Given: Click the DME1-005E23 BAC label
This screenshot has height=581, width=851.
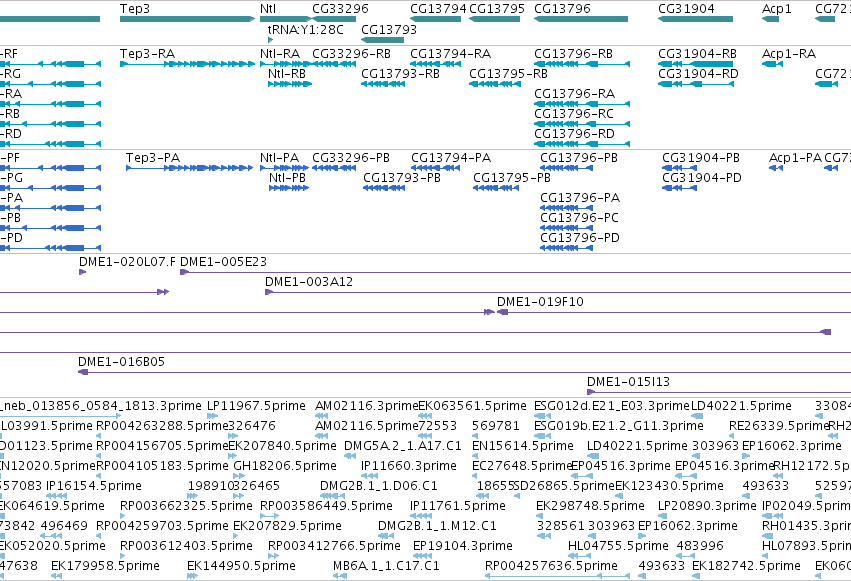Looking at the screenshot, I should click(224, 262).
